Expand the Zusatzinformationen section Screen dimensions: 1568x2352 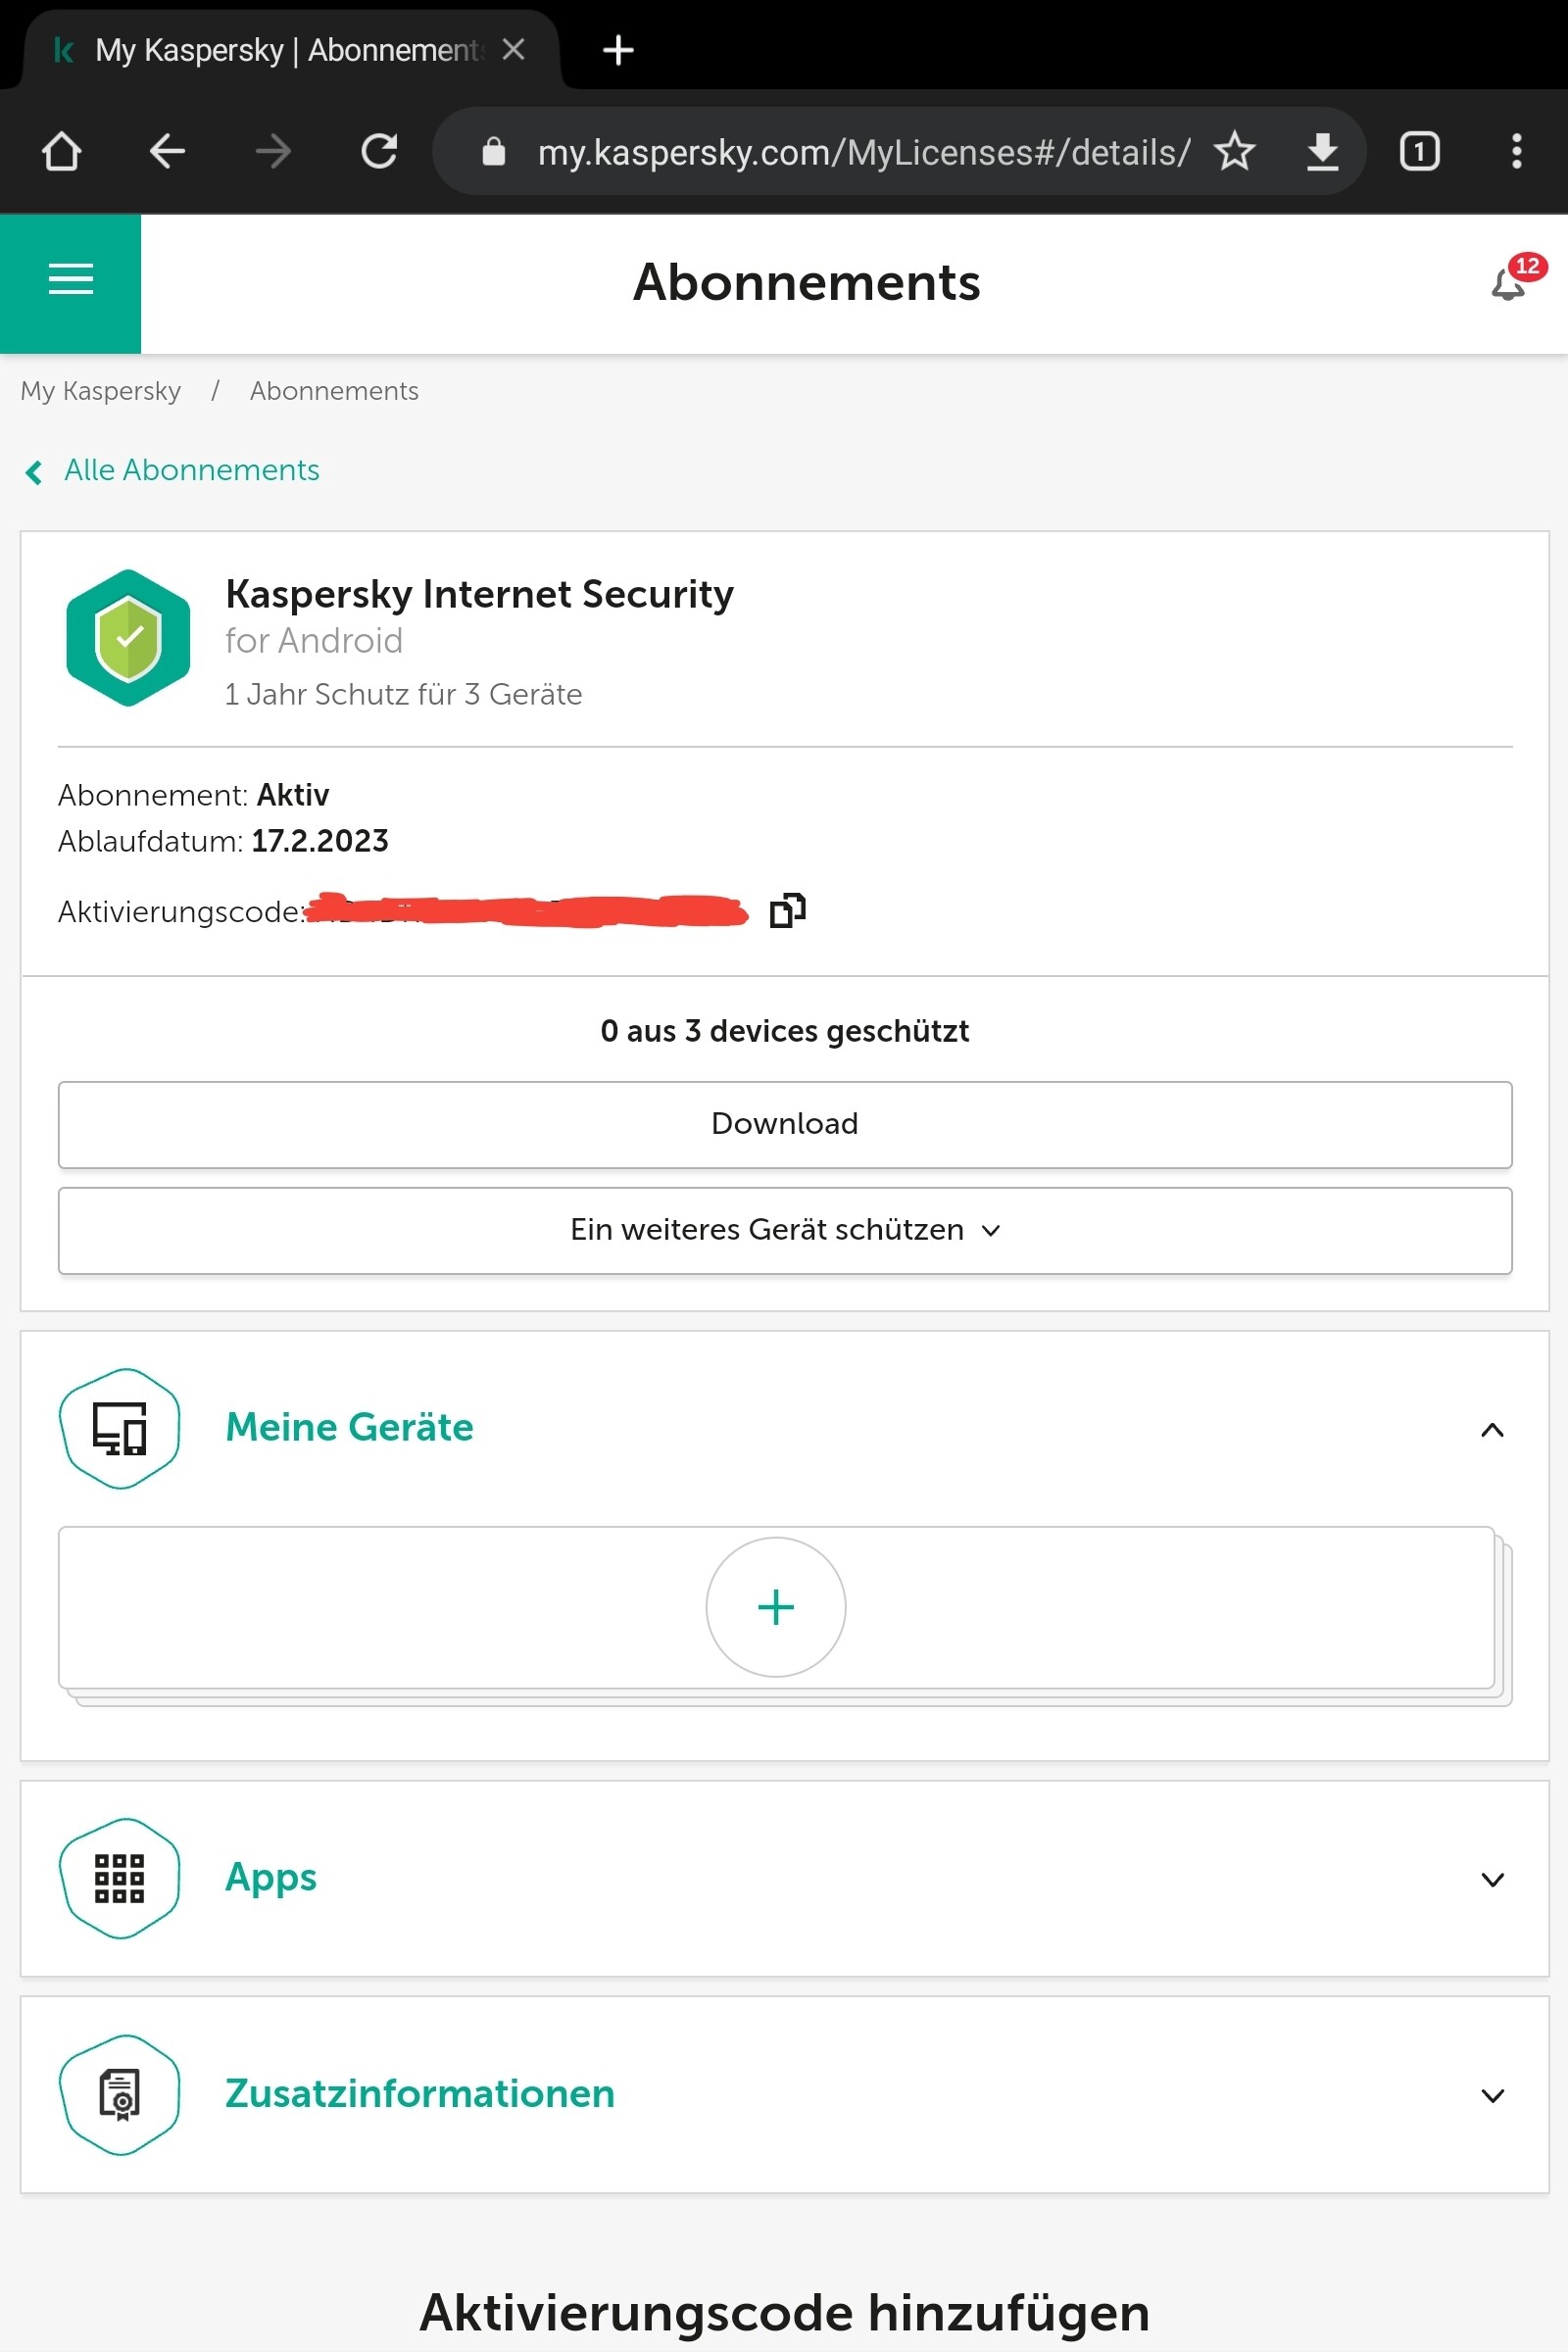(x=1492, y=2096)
